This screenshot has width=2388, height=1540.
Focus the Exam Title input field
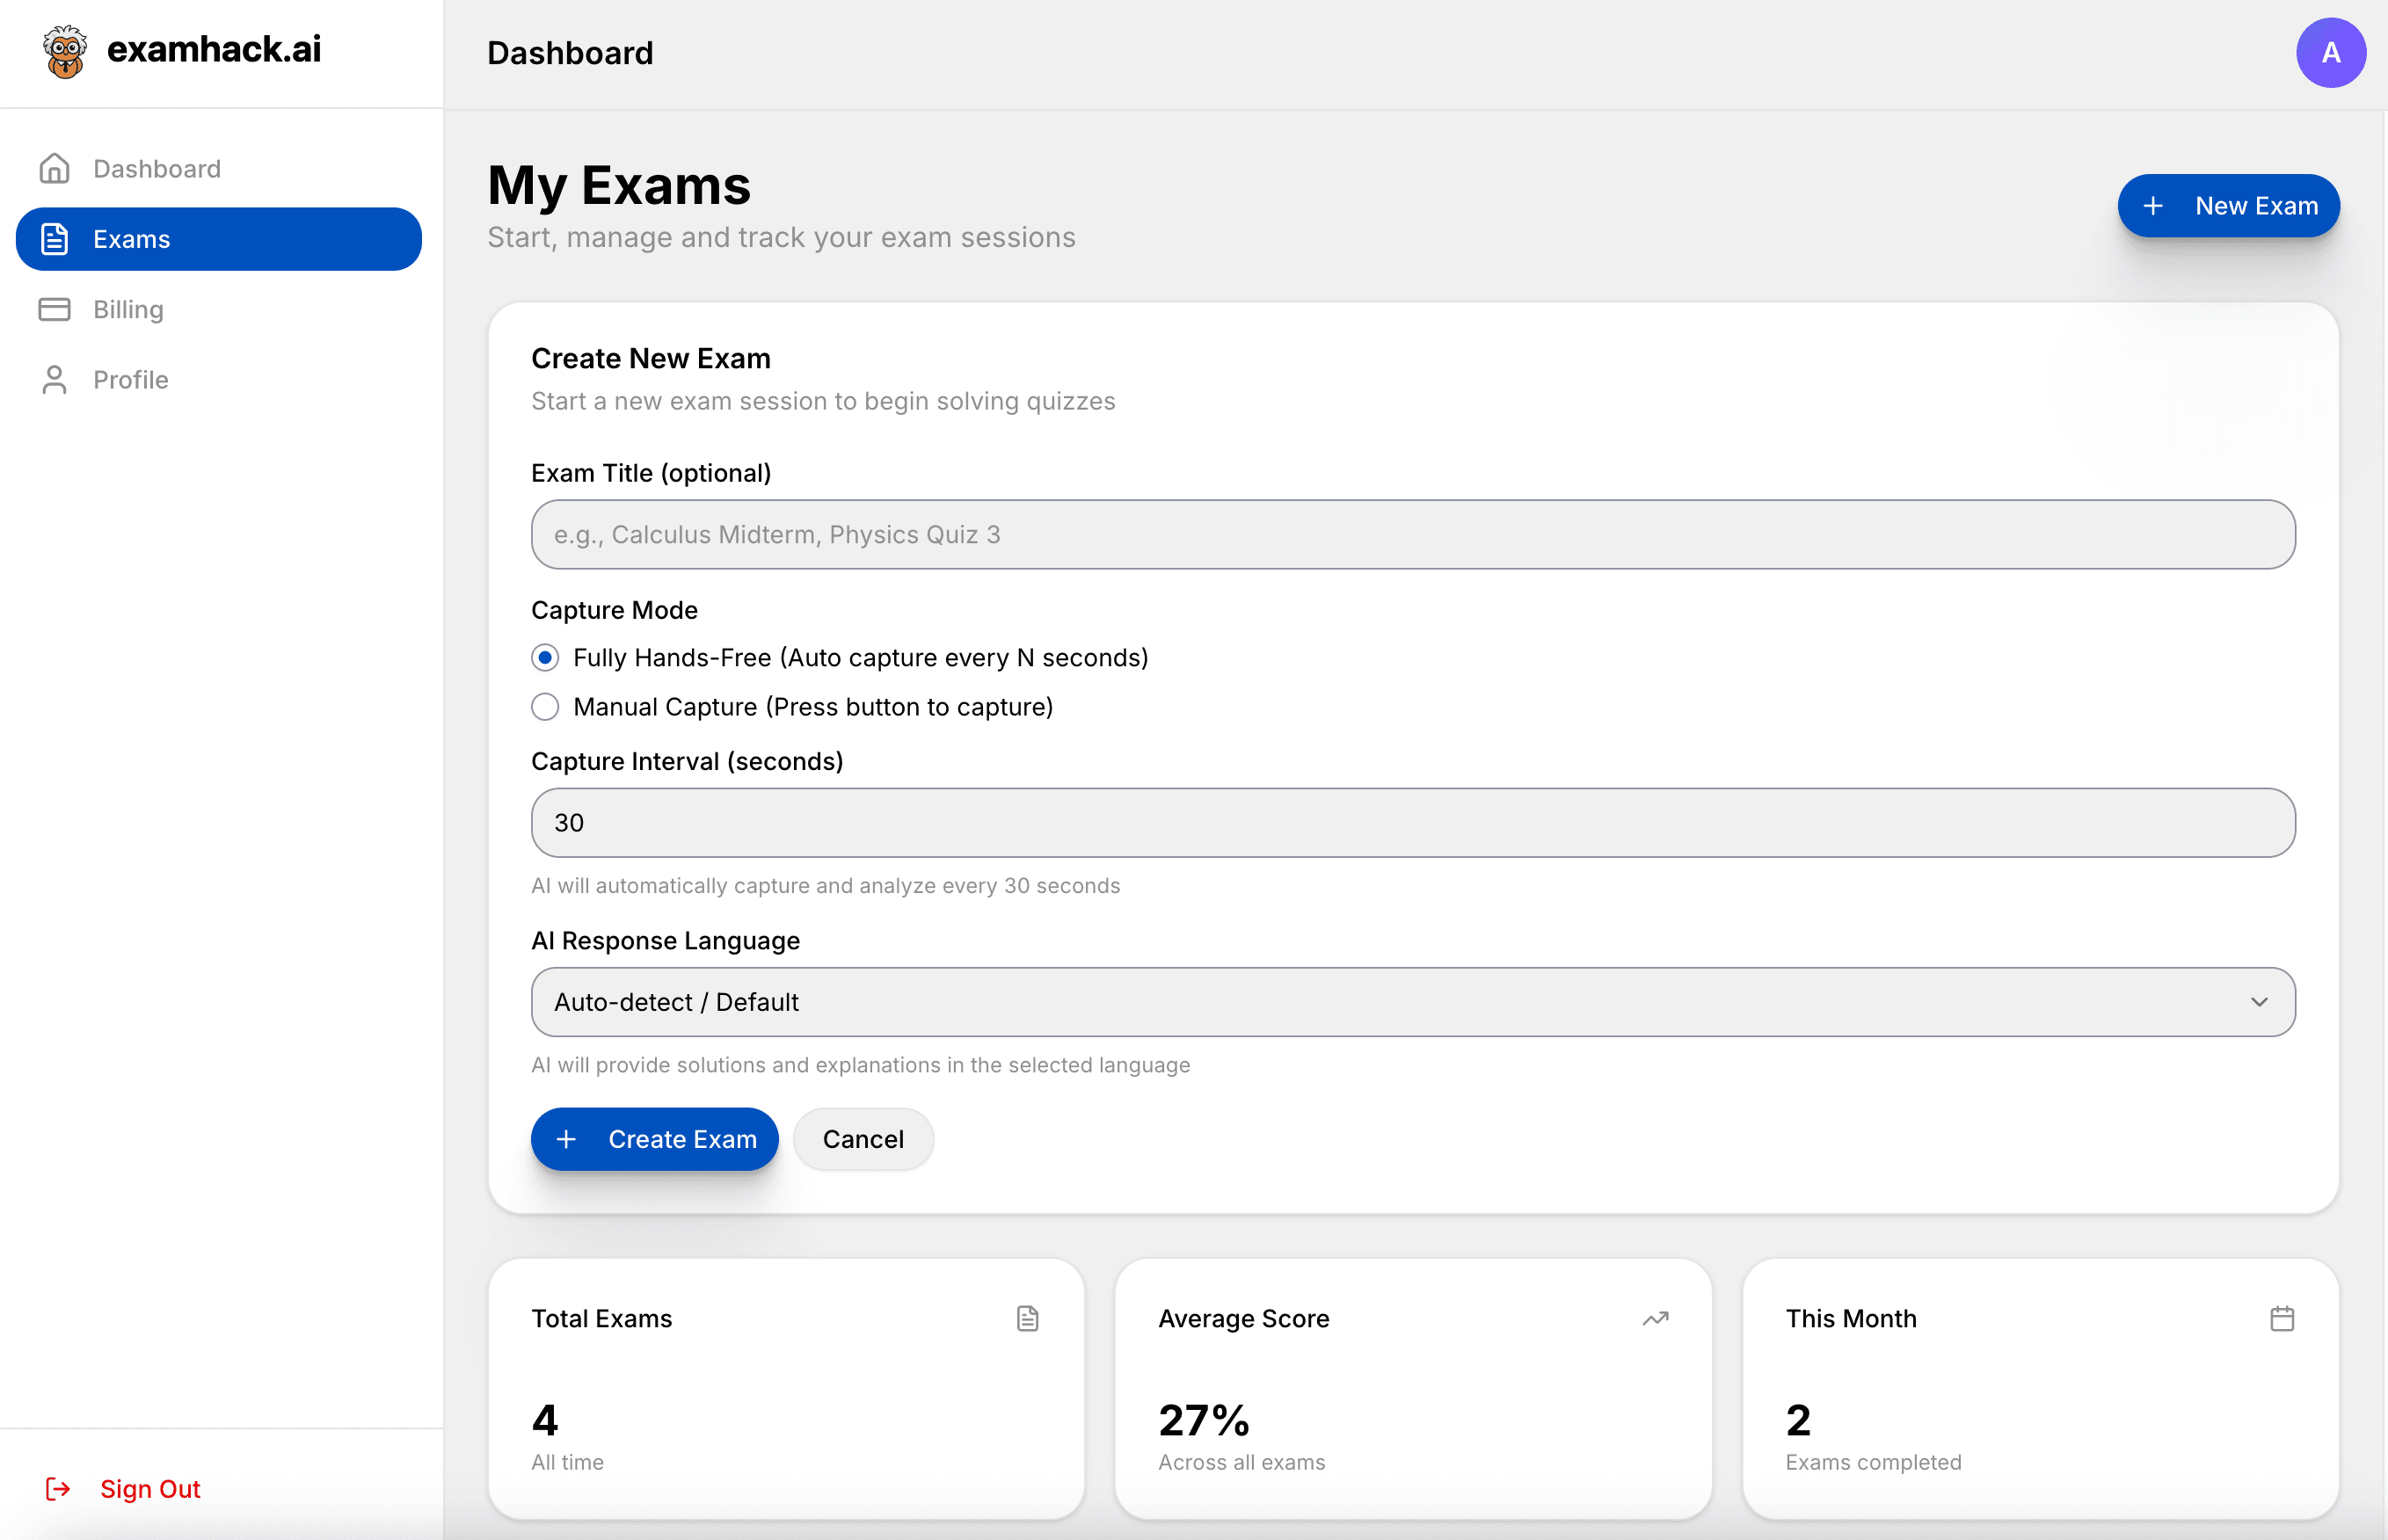pyautogui.click(x=1412, y=534)
